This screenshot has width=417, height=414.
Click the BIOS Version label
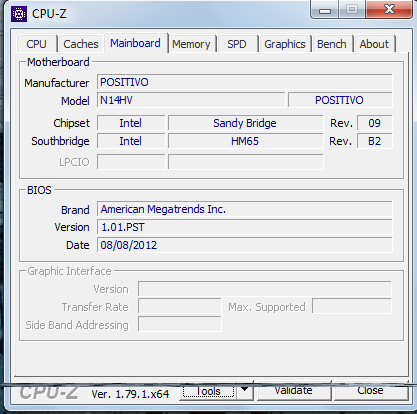[72, 227]
